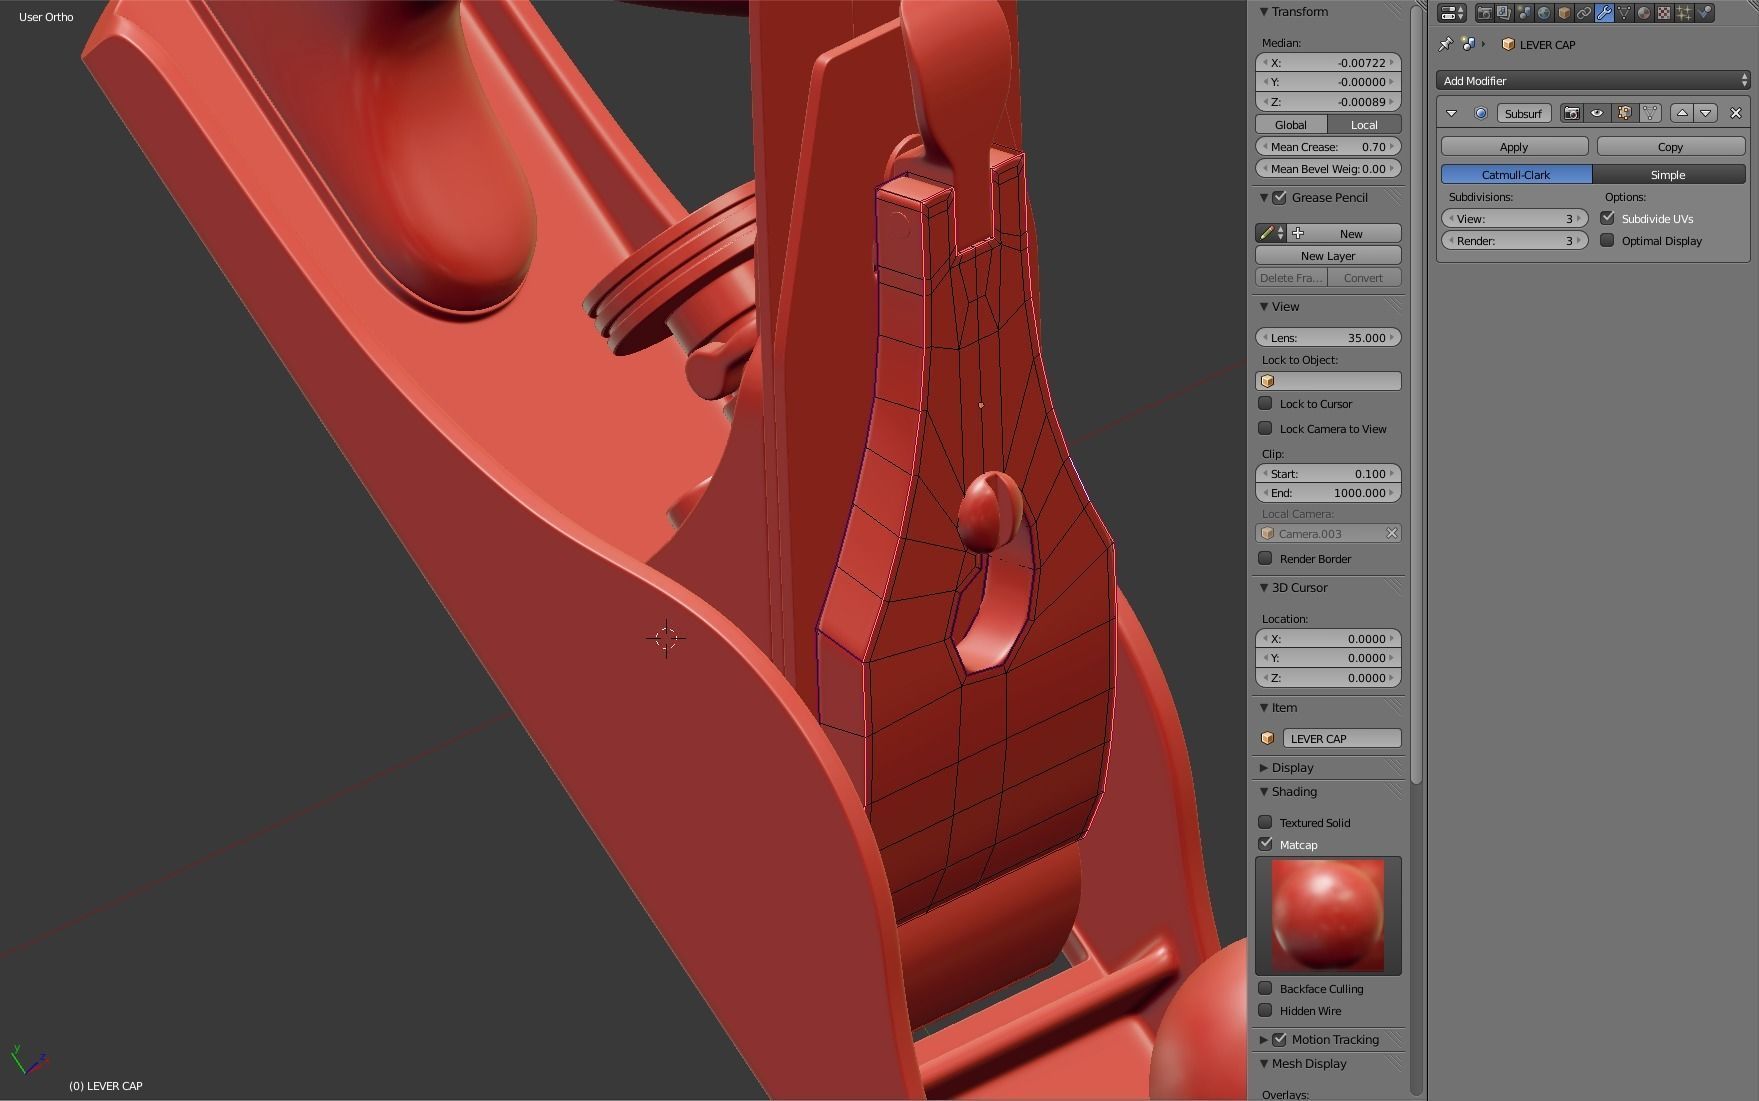Disable the Grease Pencil checkbox
The width and height of the screenshot is (1759, 1101).
1279,198
